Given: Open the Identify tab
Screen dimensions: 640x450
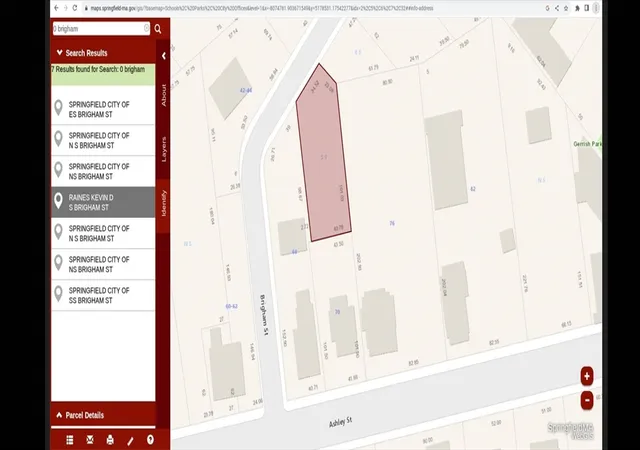Looking at the screenshot, I should (164, 203).
